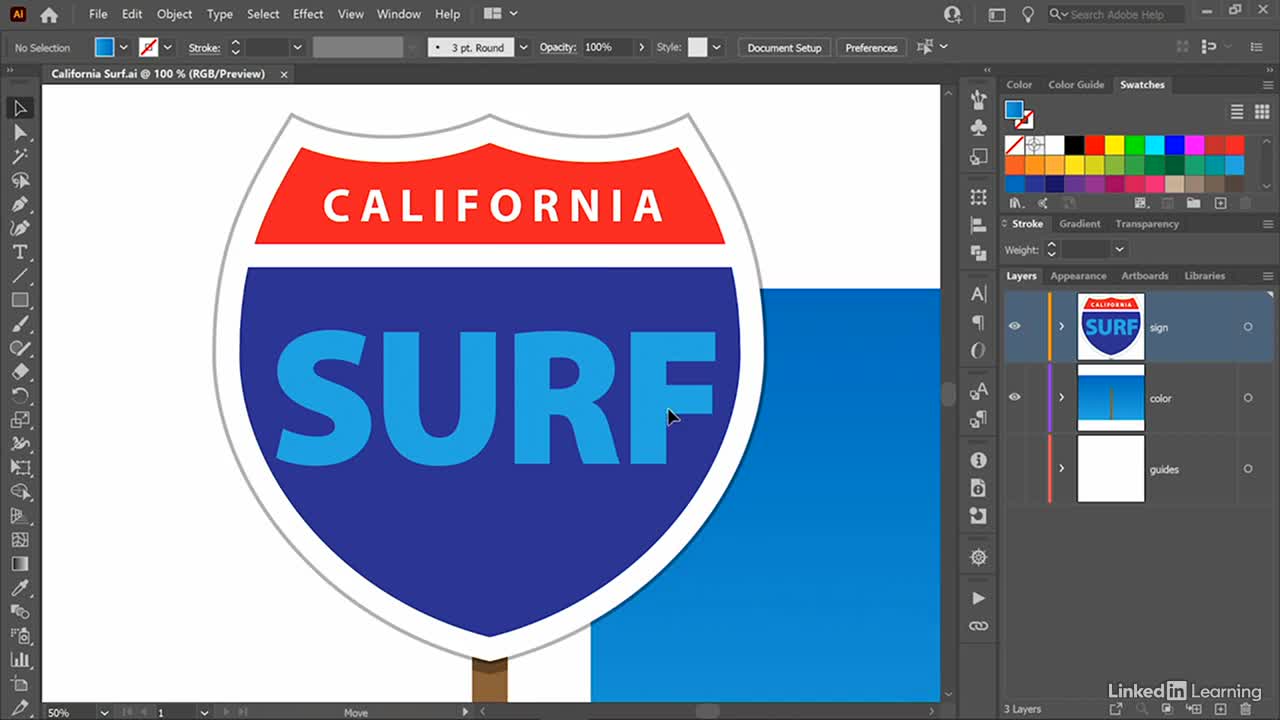Select the yellow swatch in top row
The height and width of the screenshot is (720, 1280).
click(x=1115, y=145)
